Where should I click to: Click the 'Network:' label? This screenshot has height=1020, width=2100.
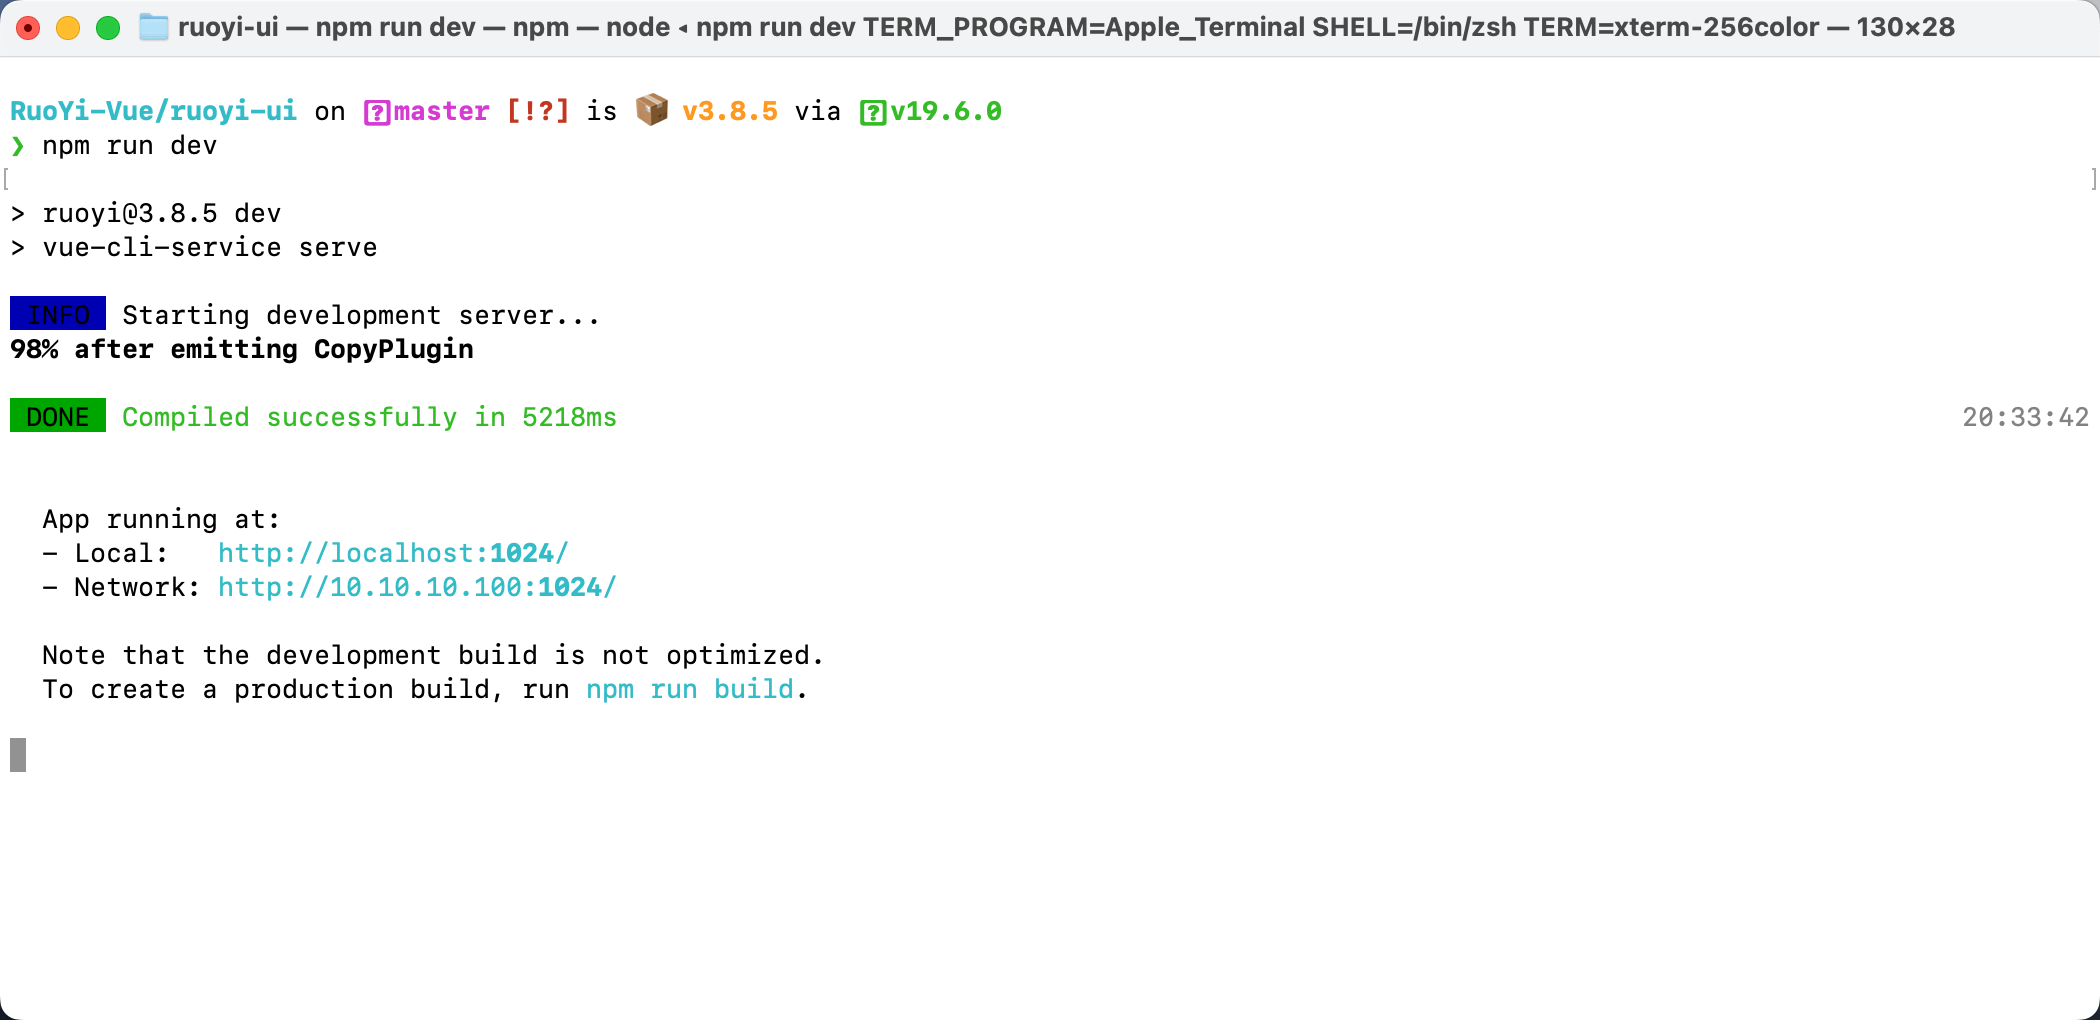(x=137, y=587)
